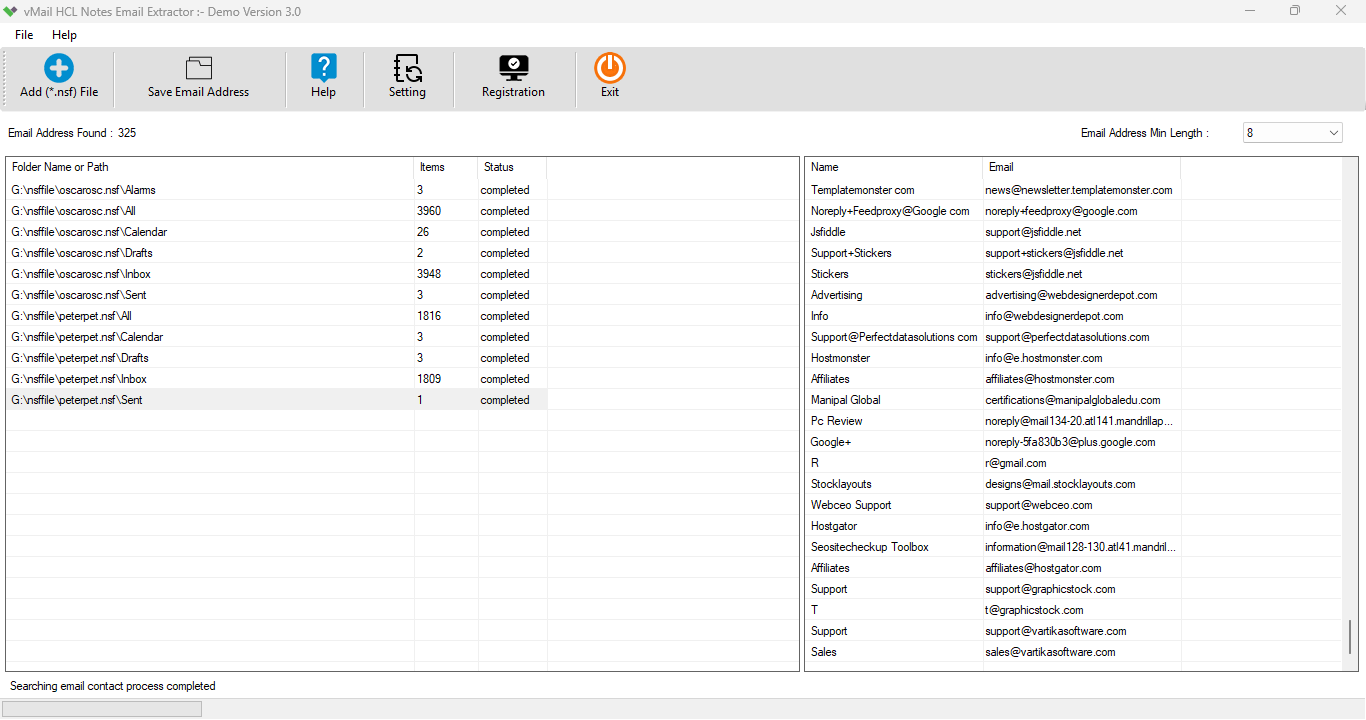Click the Save Email Address folder icon

199,68
